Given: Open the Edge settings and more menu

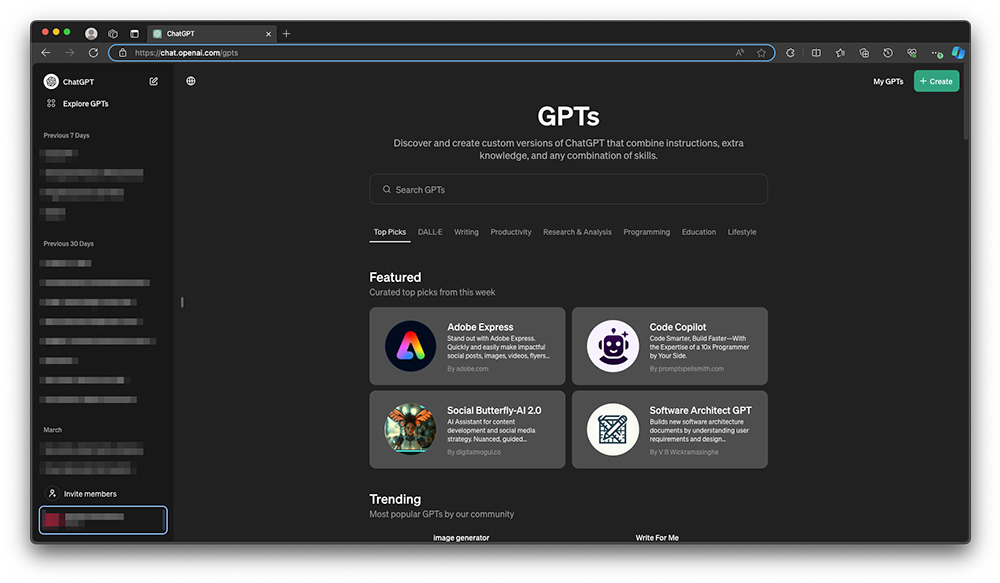Looking at the screenshot, I should (936, 54).
